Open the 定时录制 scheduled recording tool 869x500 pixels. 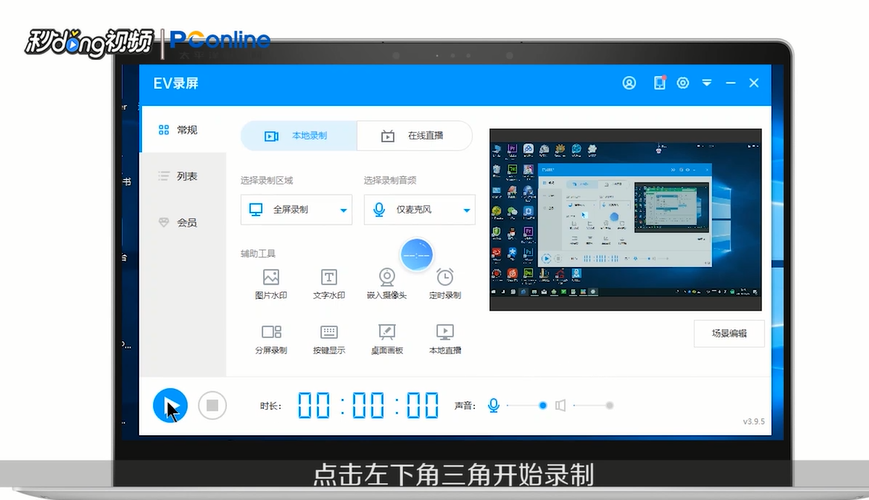click(x=445, y=284)
